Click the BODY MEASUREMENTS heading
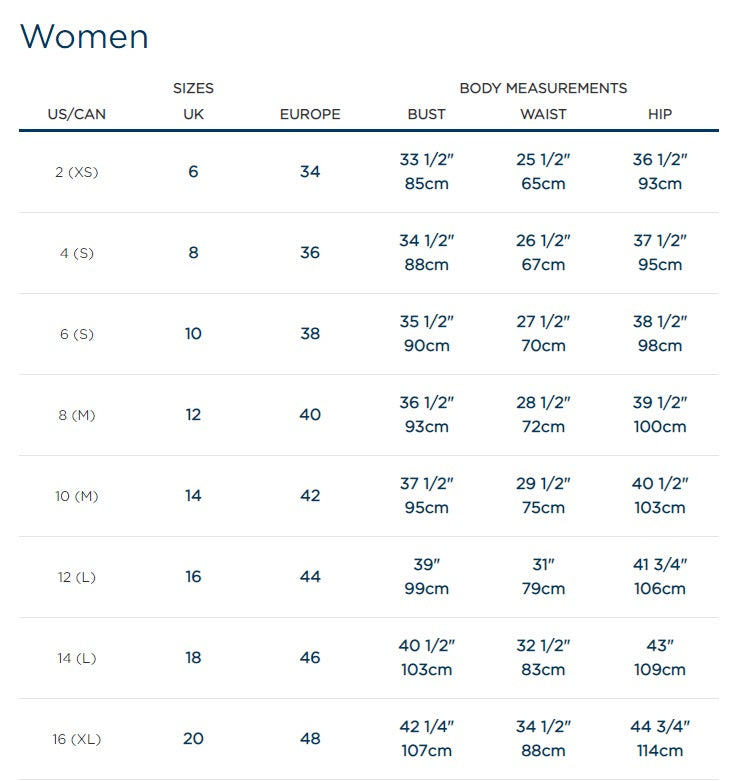The image size is (746, 781). pos(543,88)
